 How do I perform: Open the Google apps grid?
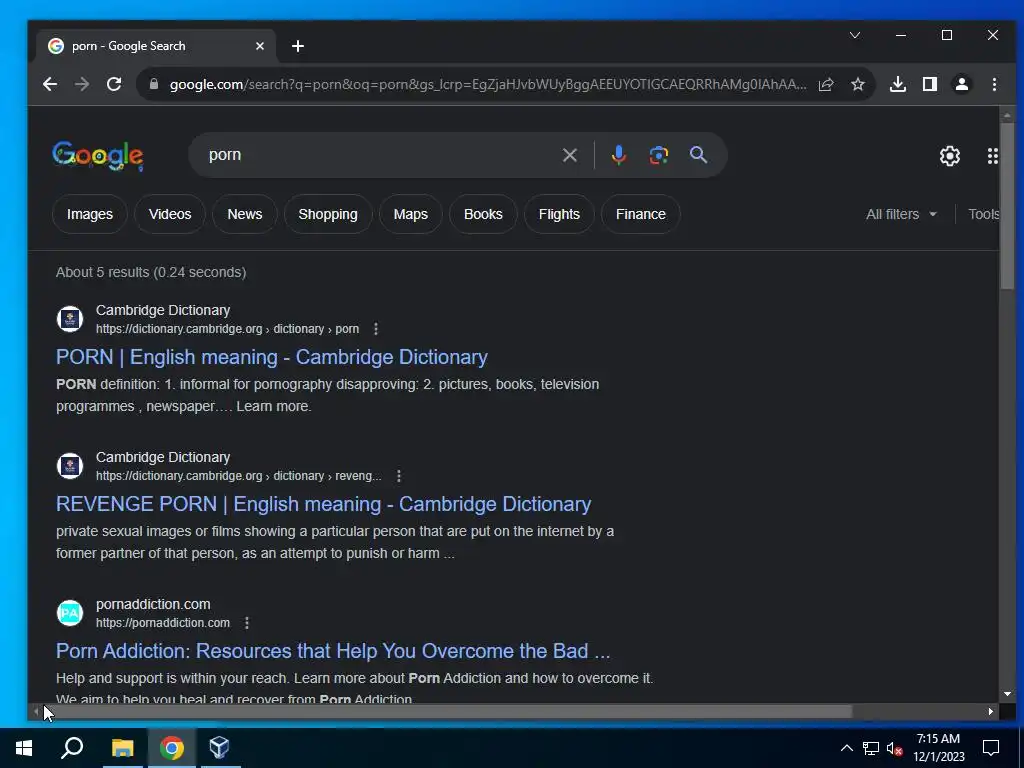(992, 155)
